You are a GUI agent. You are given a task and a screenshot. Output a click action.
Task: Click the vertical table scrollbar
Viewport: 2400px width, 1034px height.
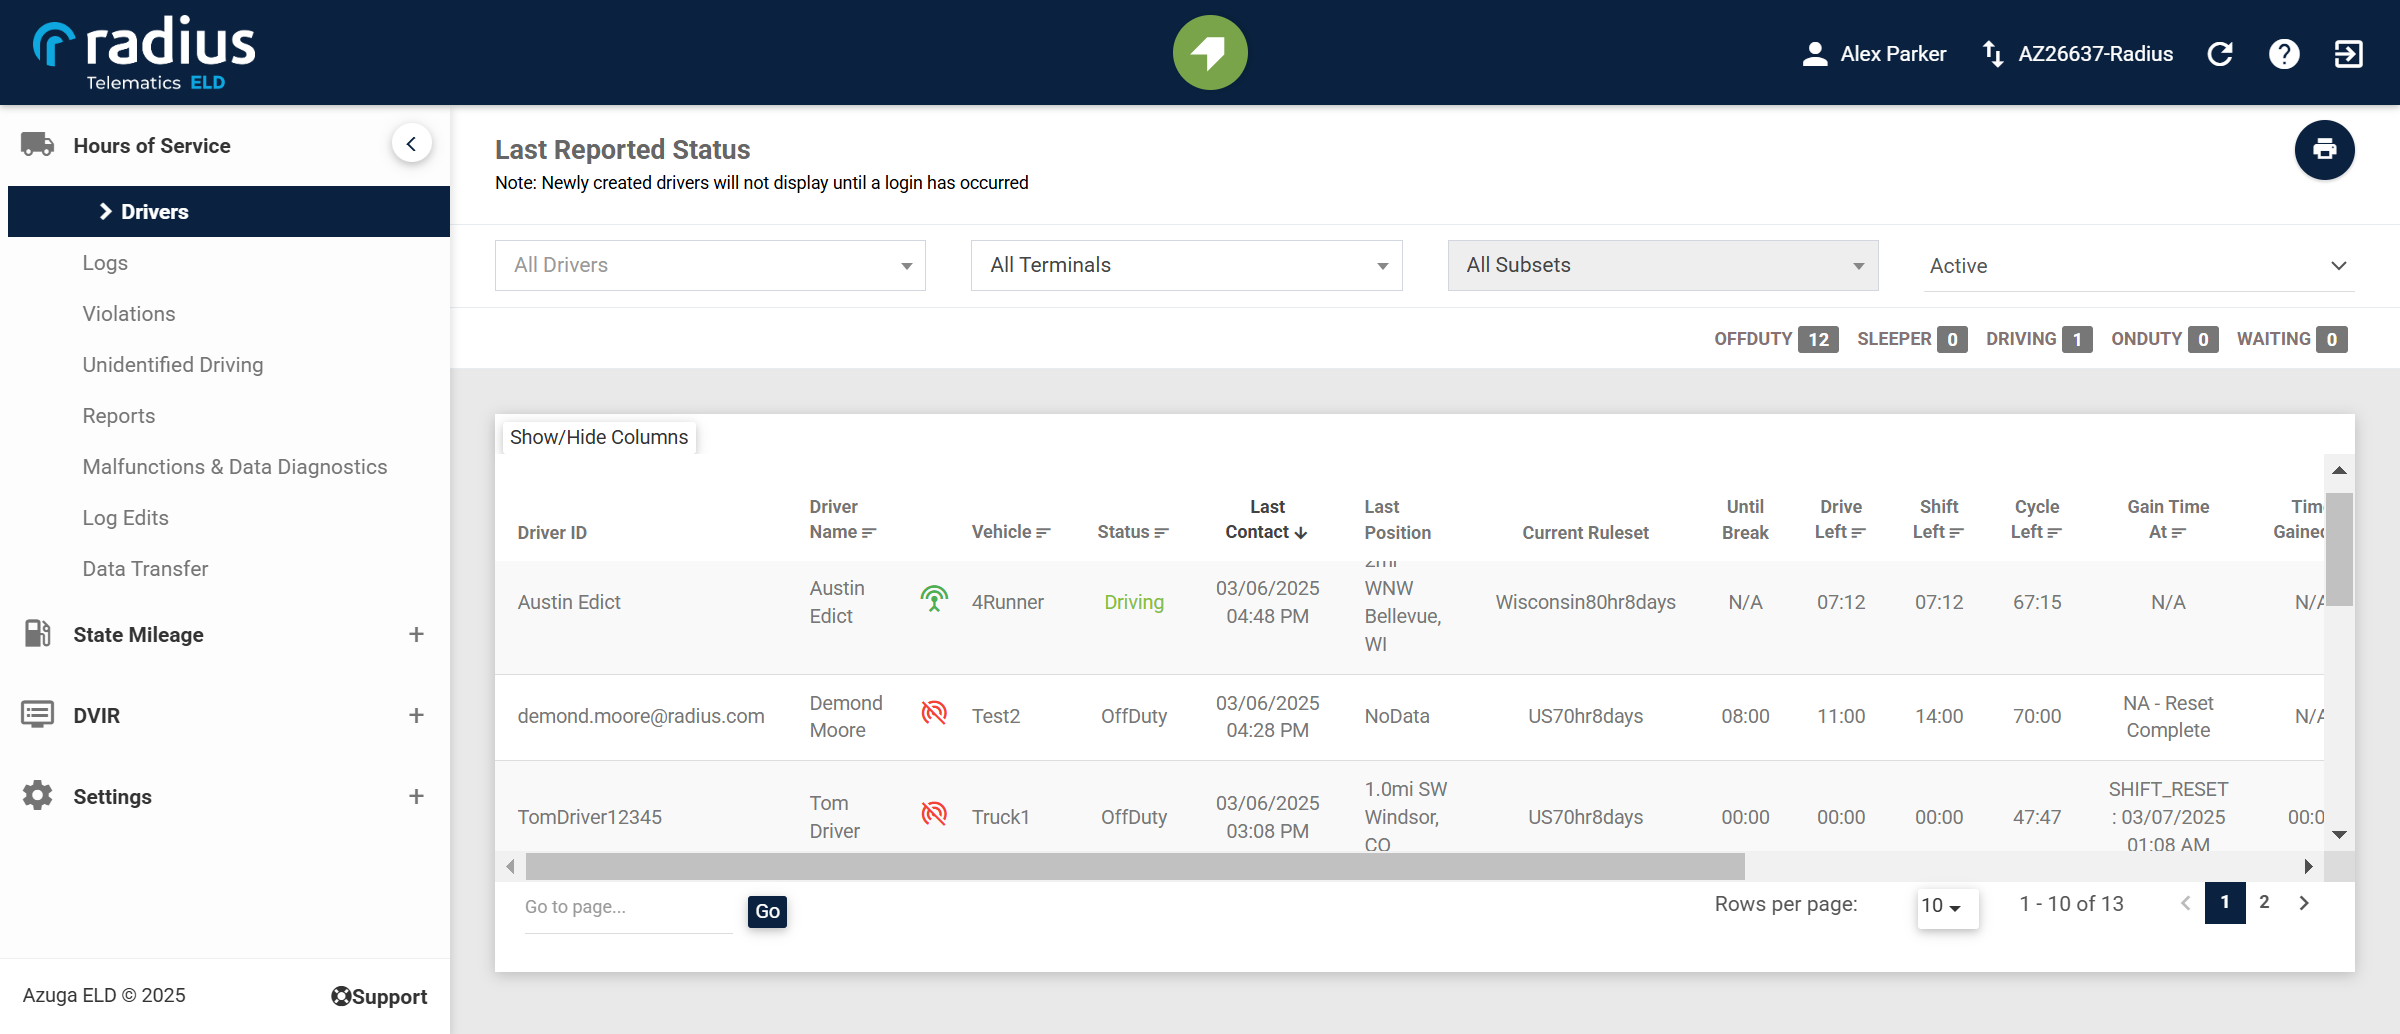tap(2339, 548)
